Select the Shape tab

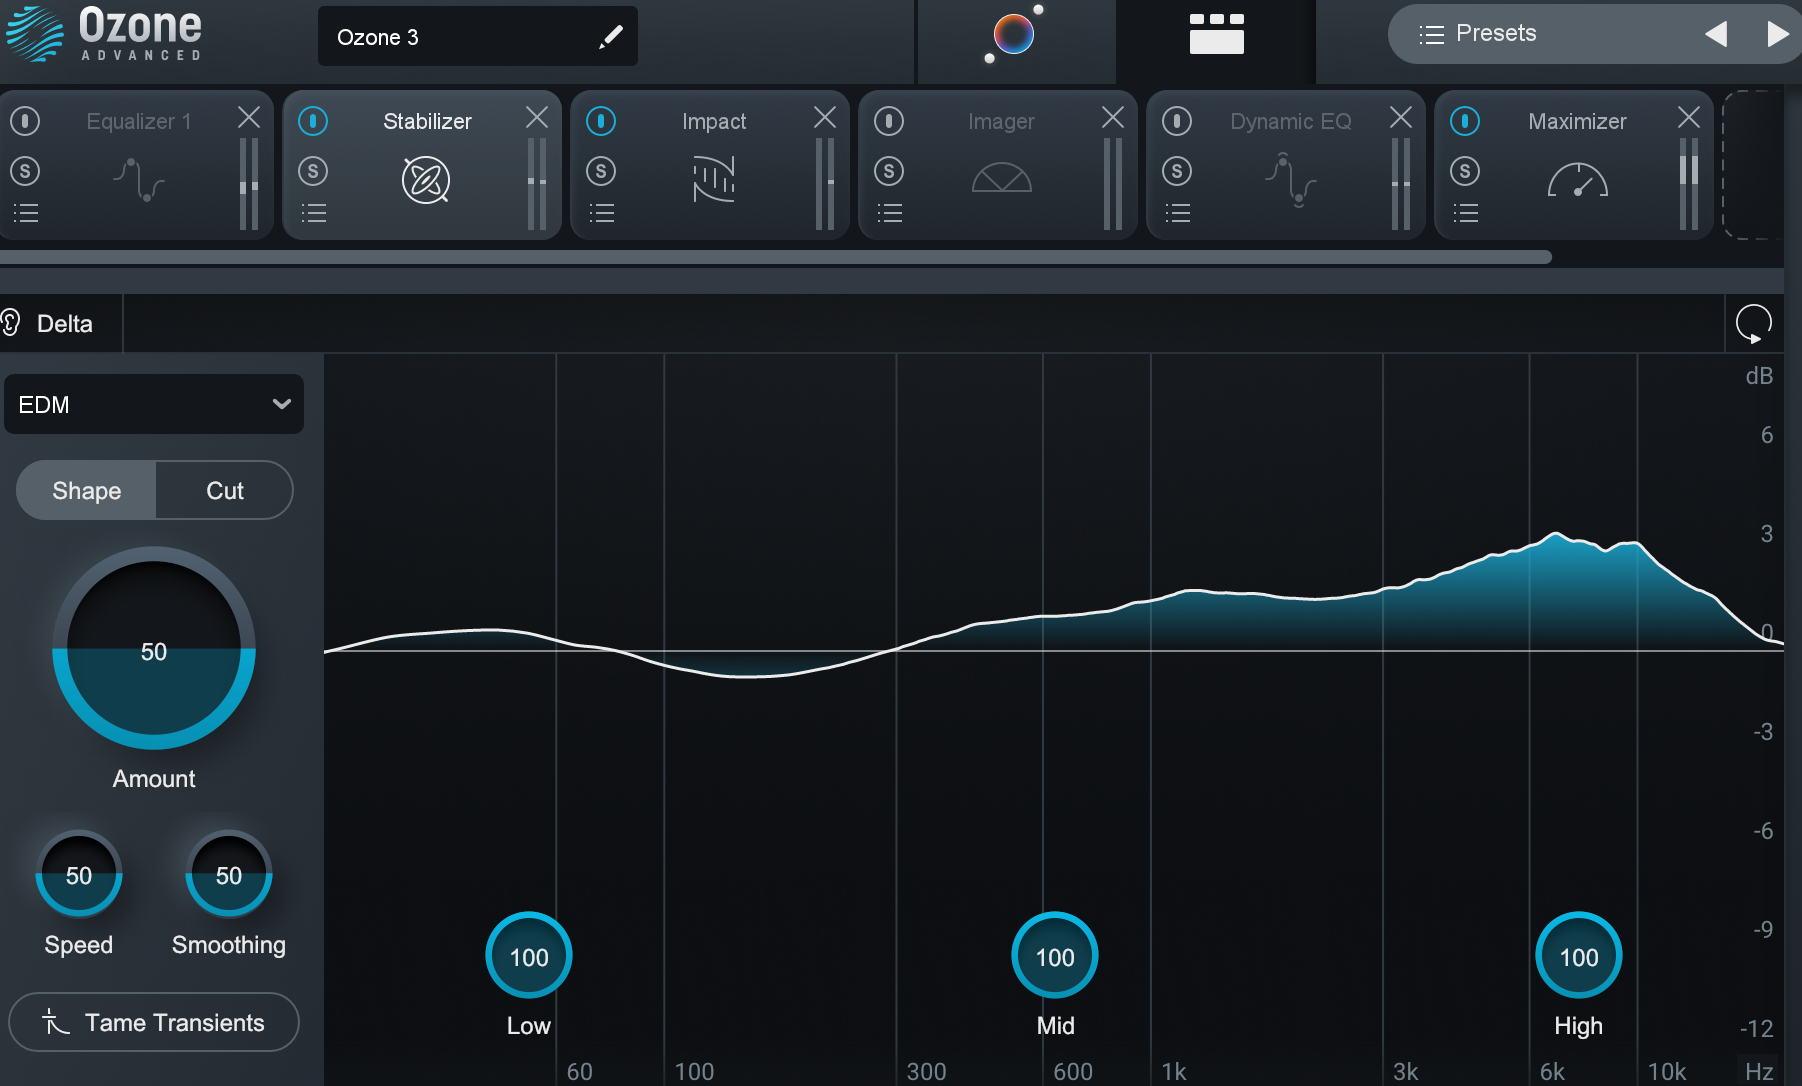point(85,490)
